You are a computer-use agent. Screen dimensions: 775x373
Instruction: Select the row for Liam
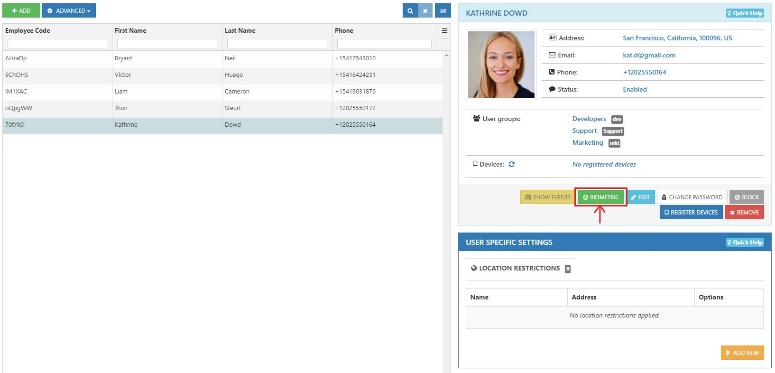click(x=222, y=91)
